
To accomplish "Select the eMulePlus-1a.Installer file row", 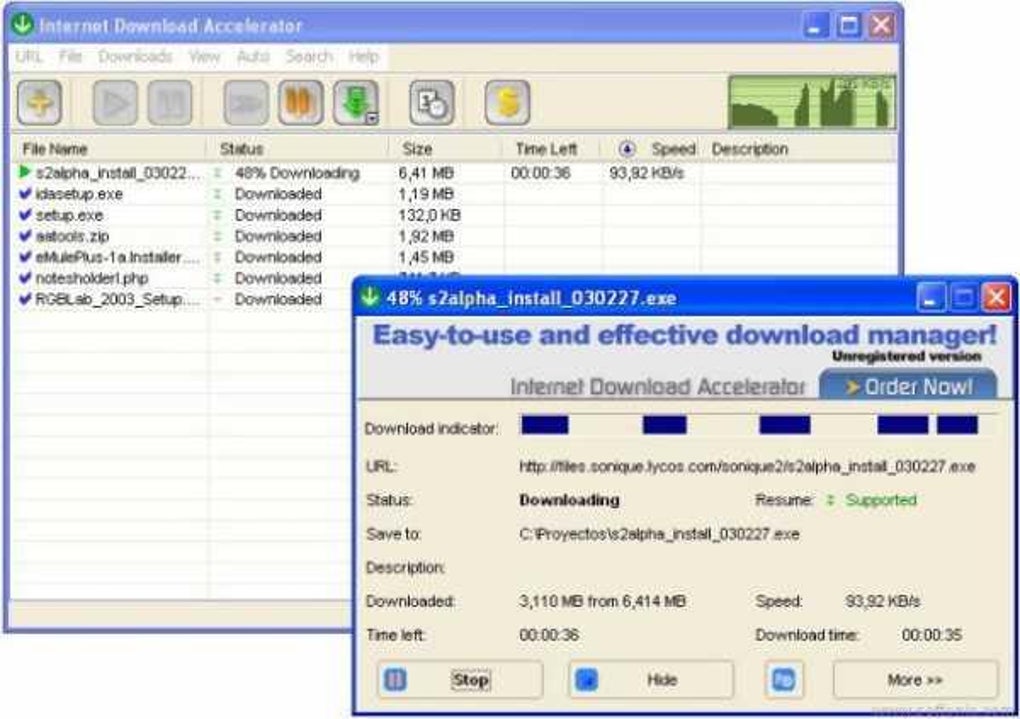I will click(x=454, y=257).
